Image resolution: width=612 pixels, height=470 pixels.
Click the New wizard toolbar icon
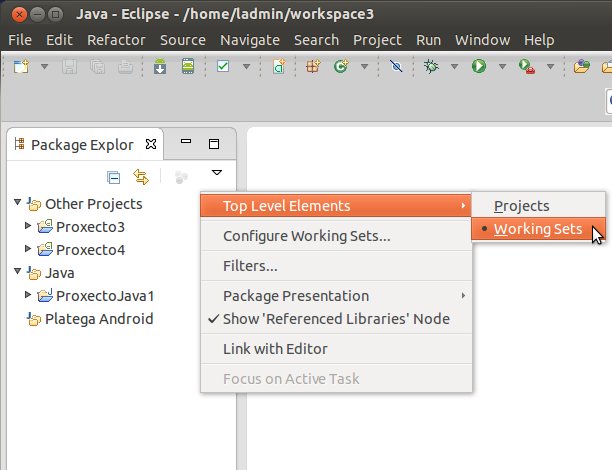coord(21,66)
